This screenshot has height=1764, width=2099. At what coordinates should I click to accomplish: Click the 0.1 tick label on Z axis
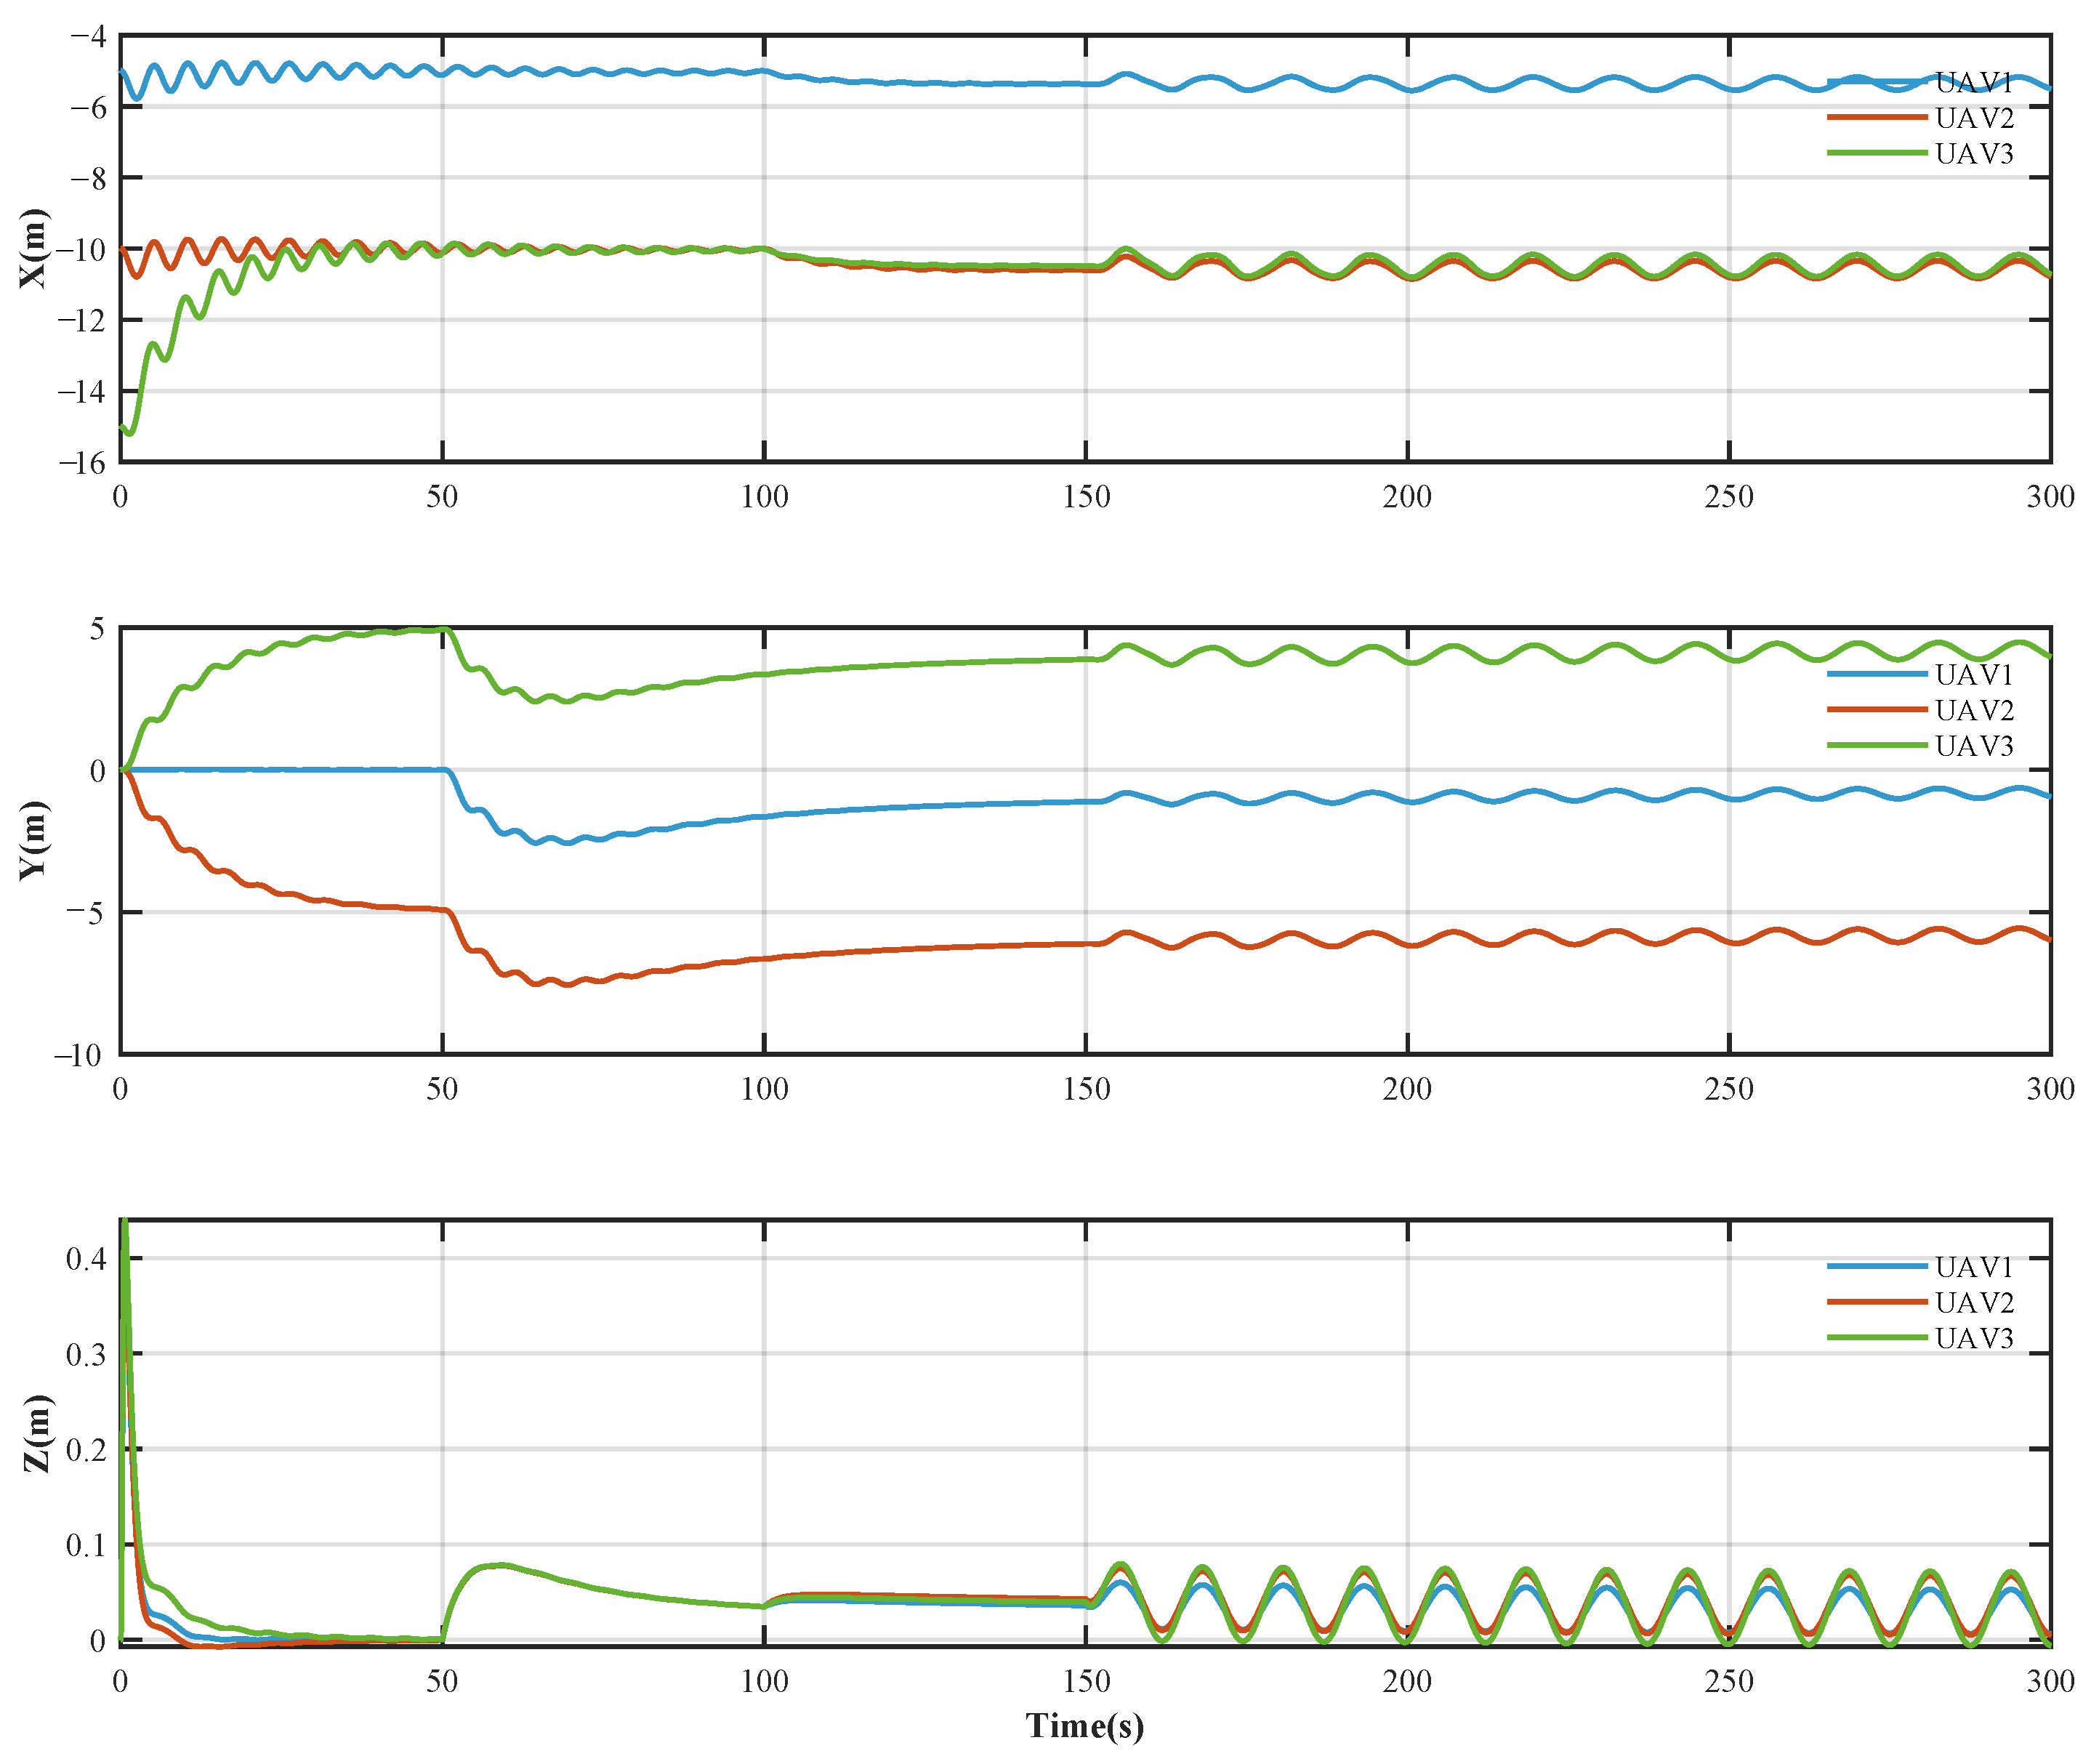[x=86, y=1545]
